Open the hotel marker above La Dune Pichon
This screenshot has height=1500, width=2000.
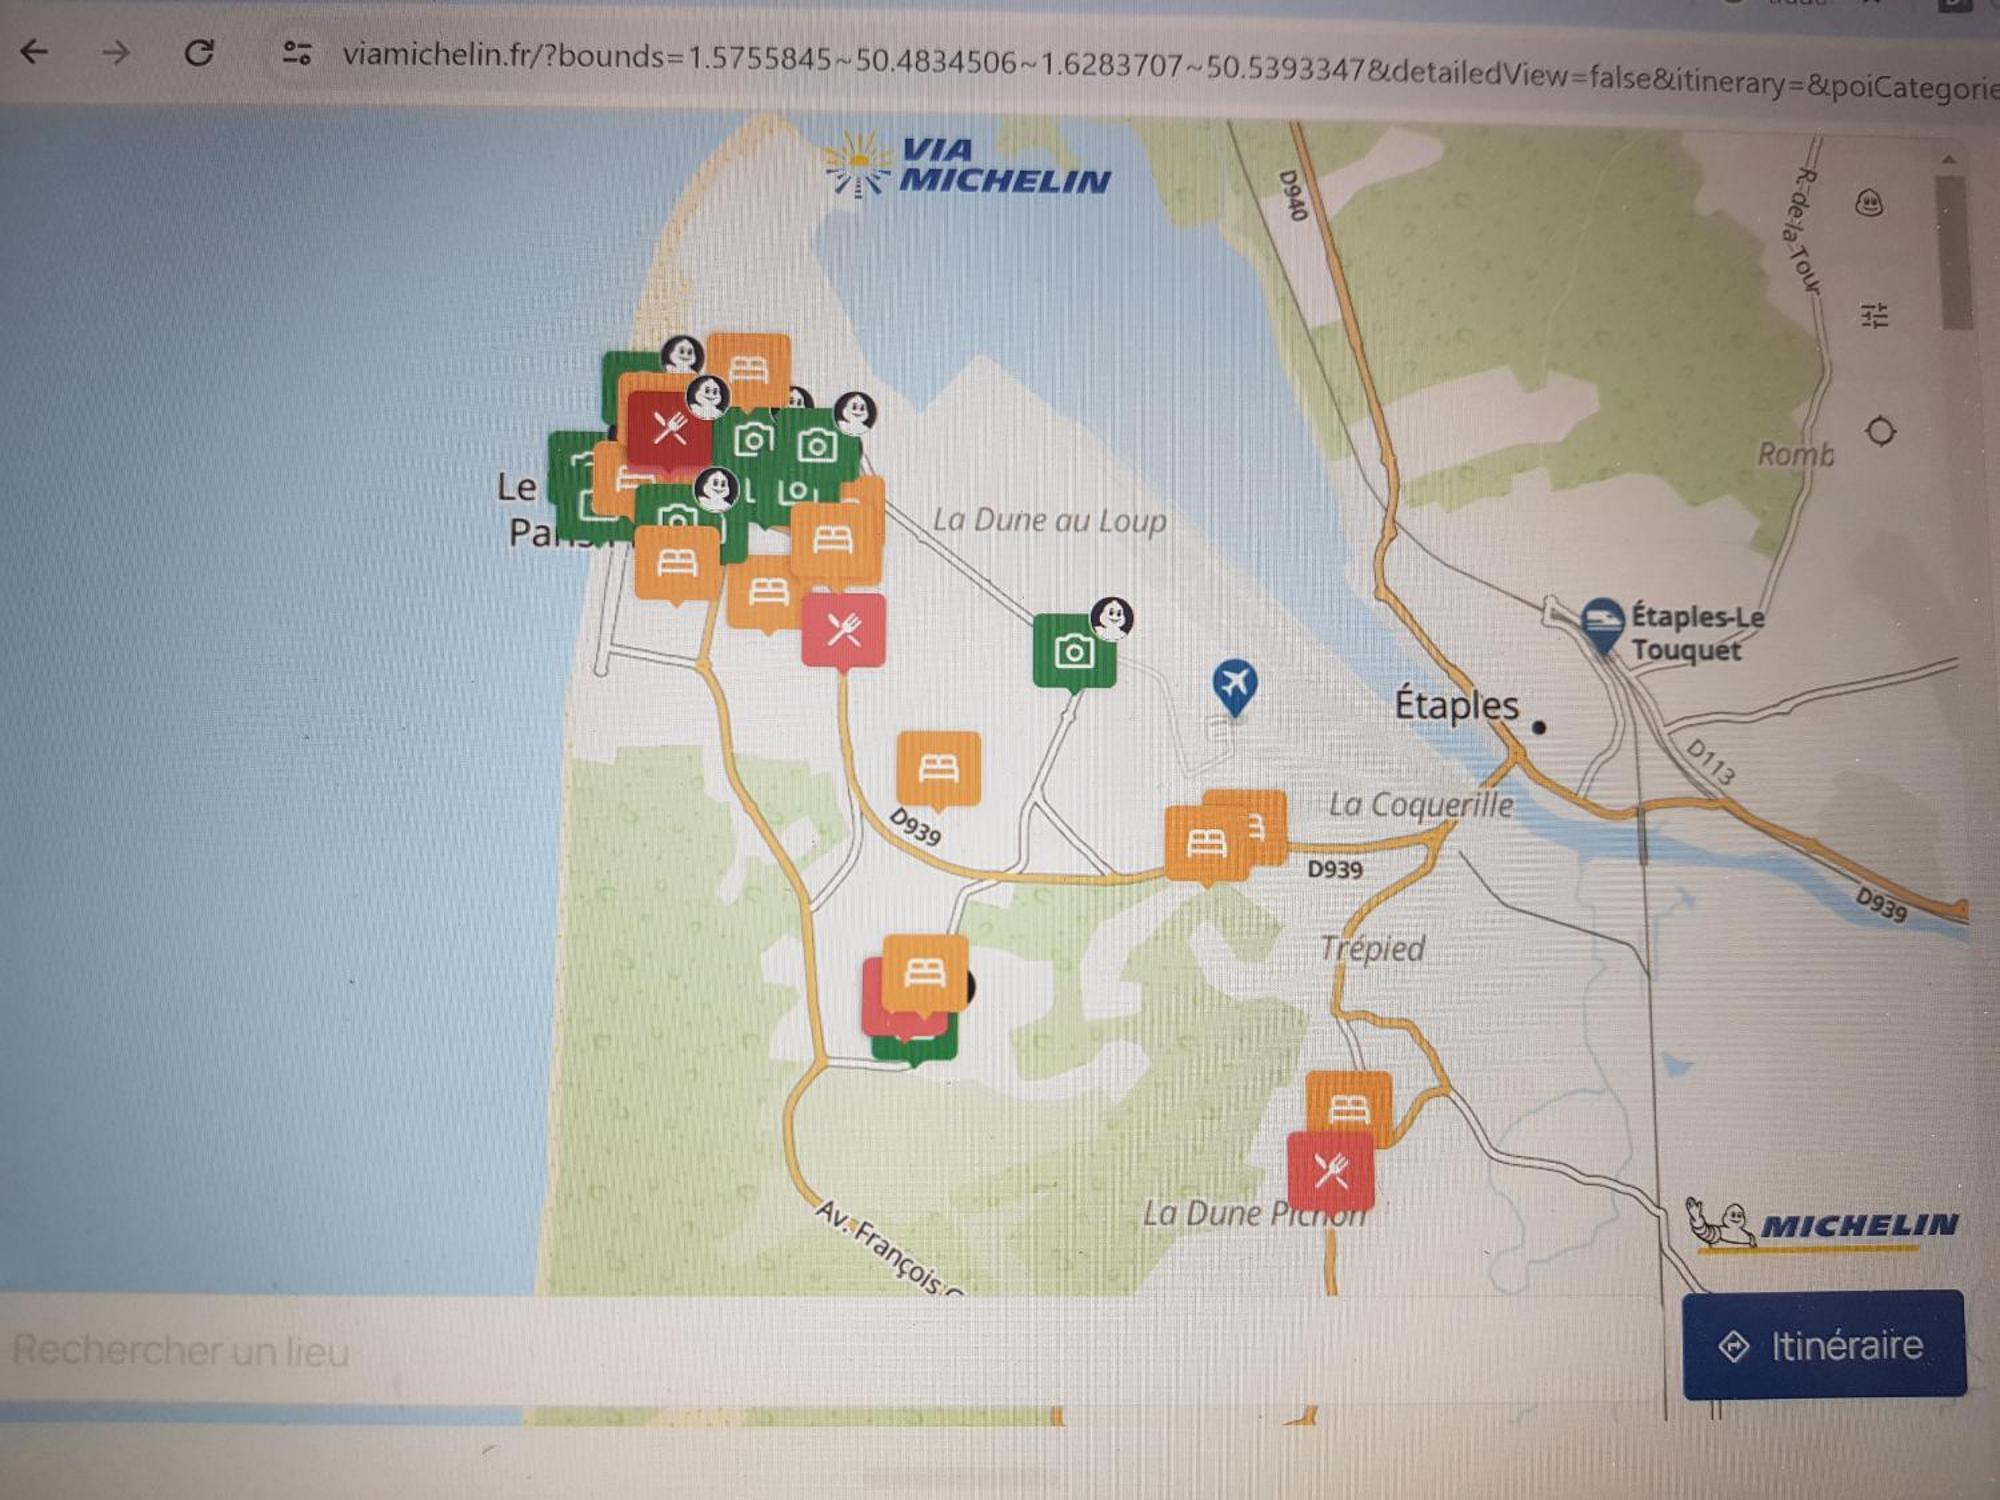[1349, 1105]
